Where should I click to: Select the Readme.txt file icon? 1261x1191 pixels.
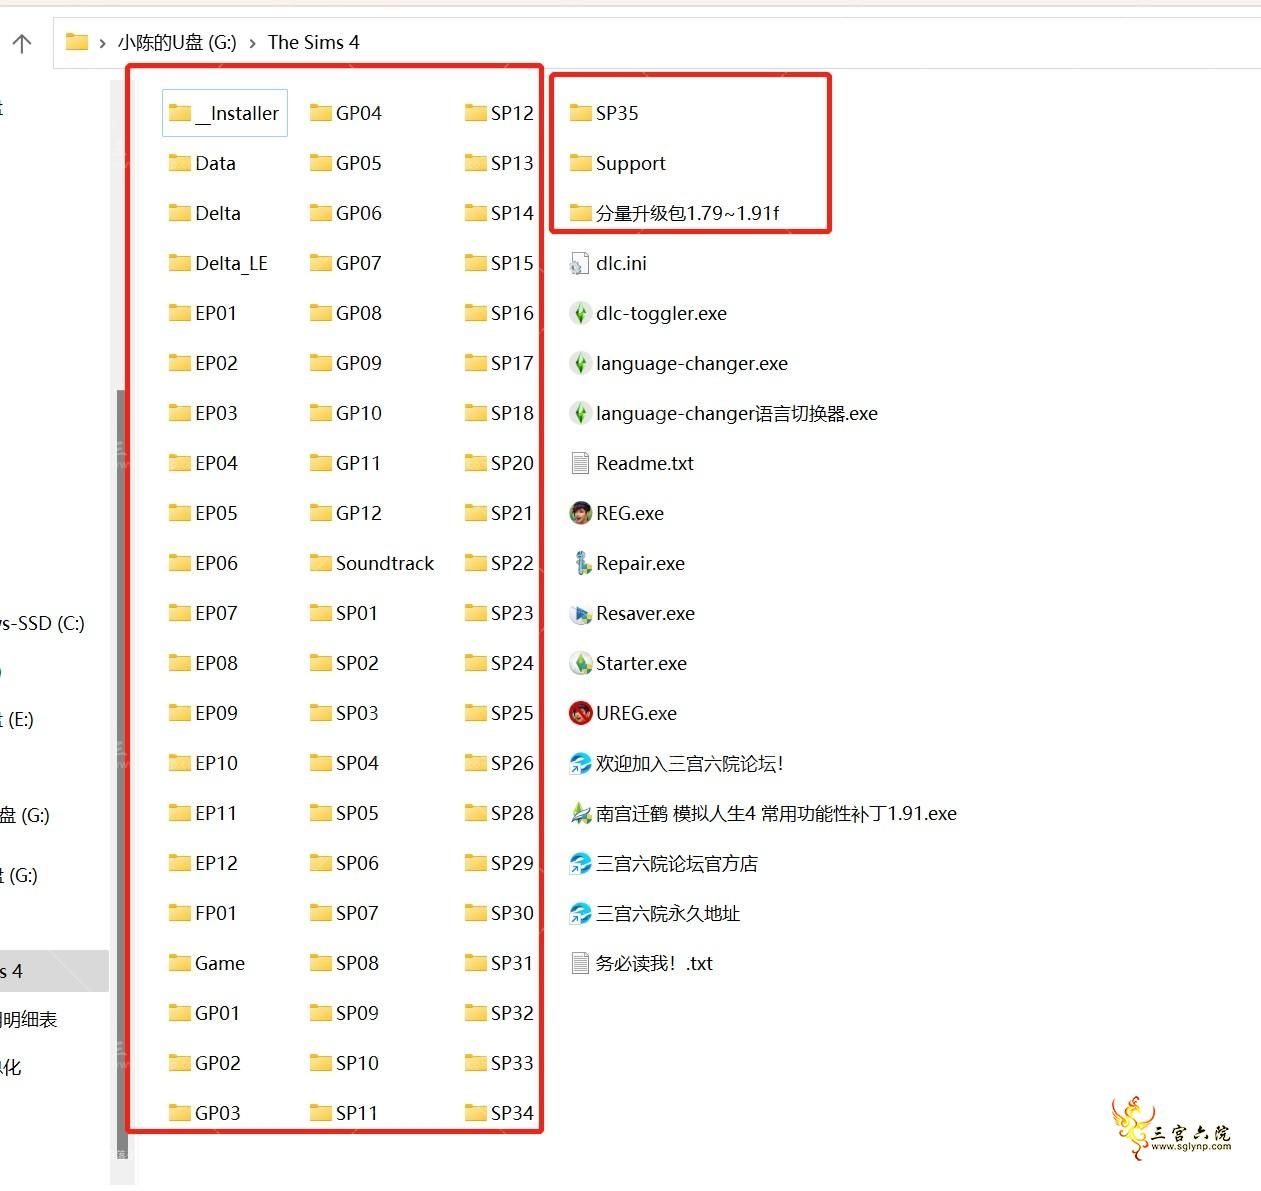579,463
